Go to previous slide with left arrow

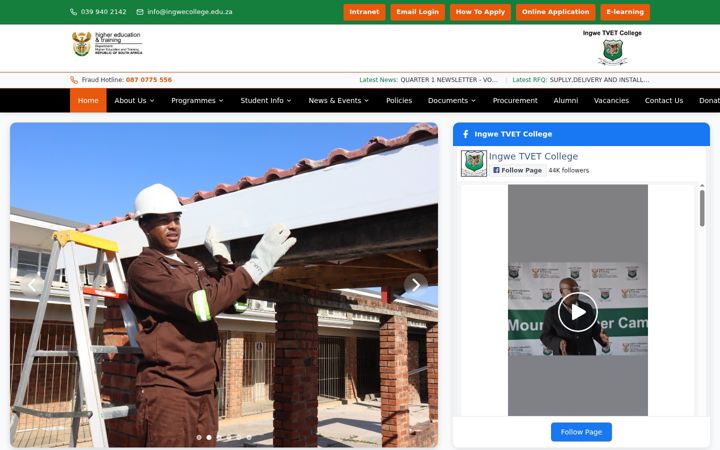[32, 285]
